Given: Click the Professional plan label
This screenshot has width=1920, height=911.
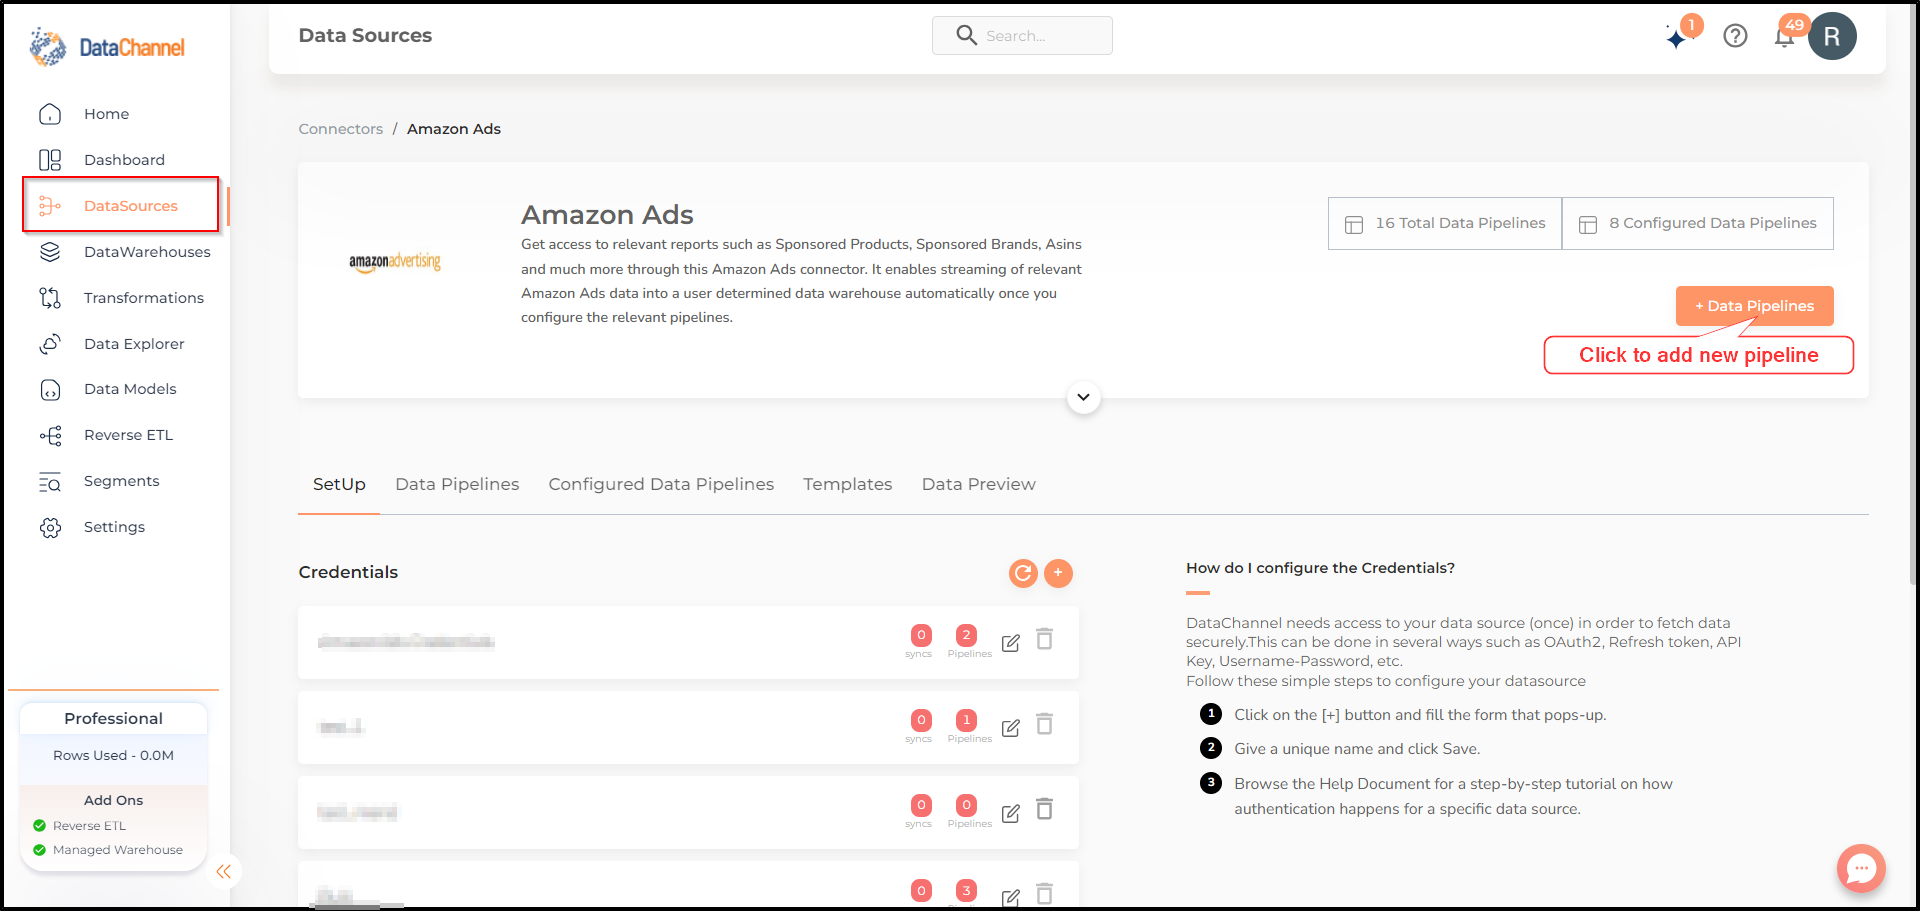Looking at the screenshot, I should [113, 719].
